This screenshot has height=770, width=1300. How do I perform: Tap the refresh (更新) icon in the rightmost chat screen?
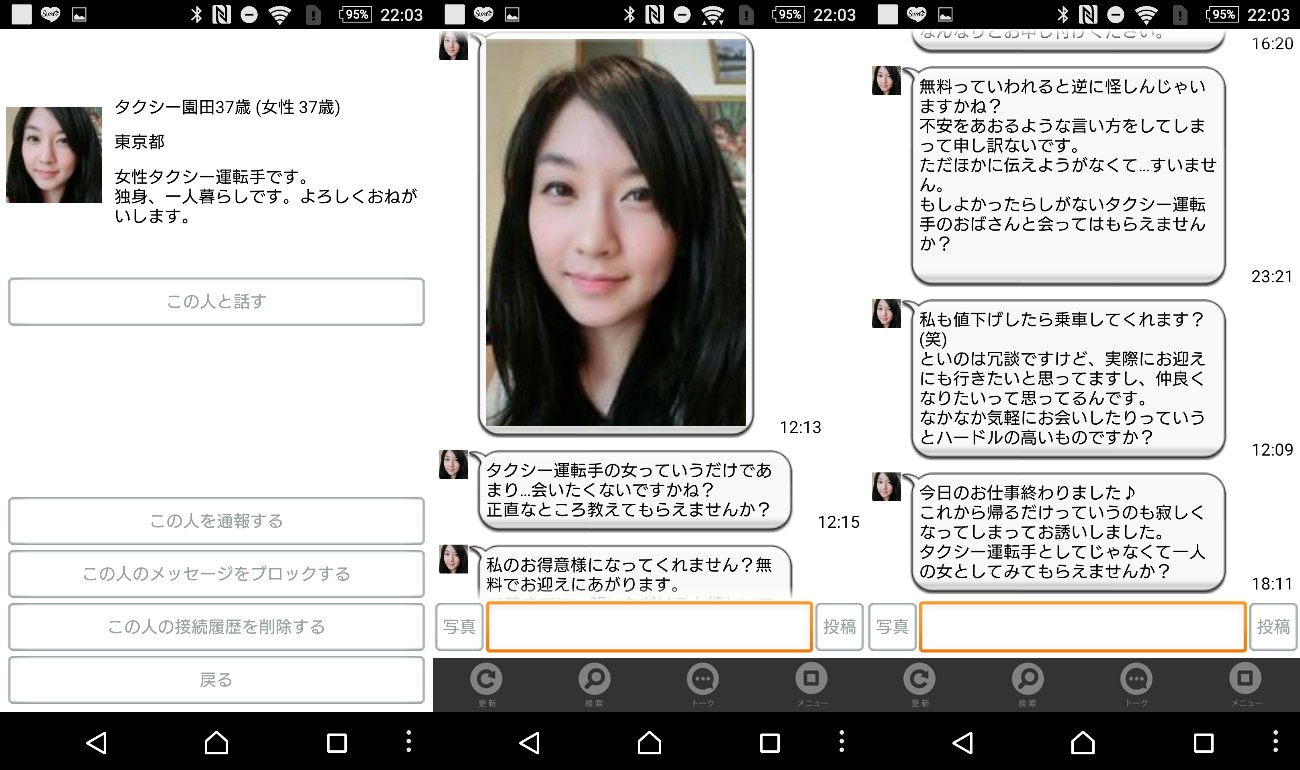point(919,681)
